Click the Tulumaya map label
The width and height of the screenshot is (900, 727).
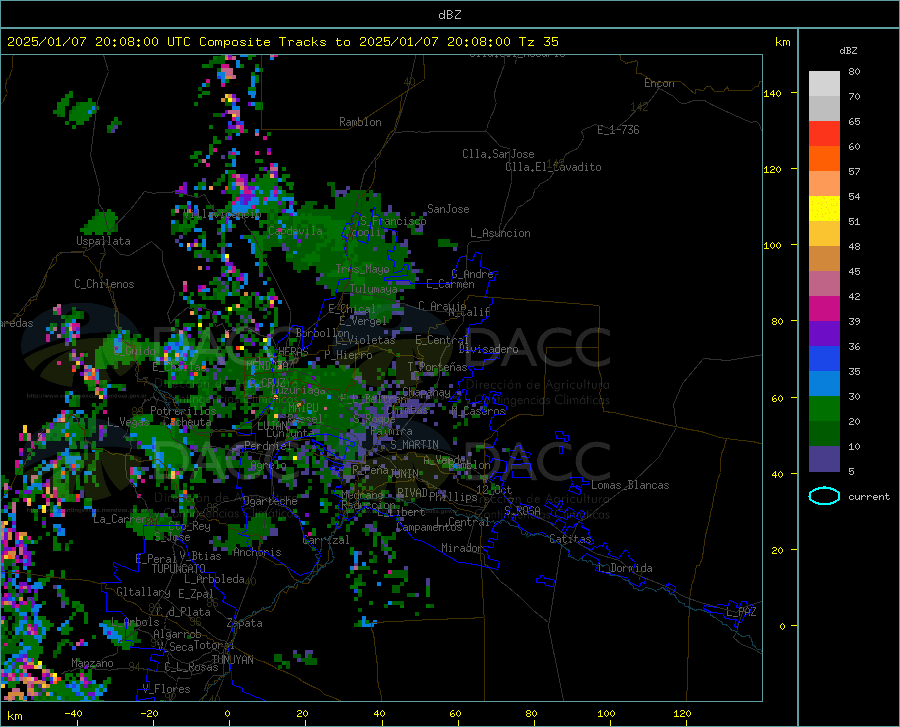coord(373,289)
